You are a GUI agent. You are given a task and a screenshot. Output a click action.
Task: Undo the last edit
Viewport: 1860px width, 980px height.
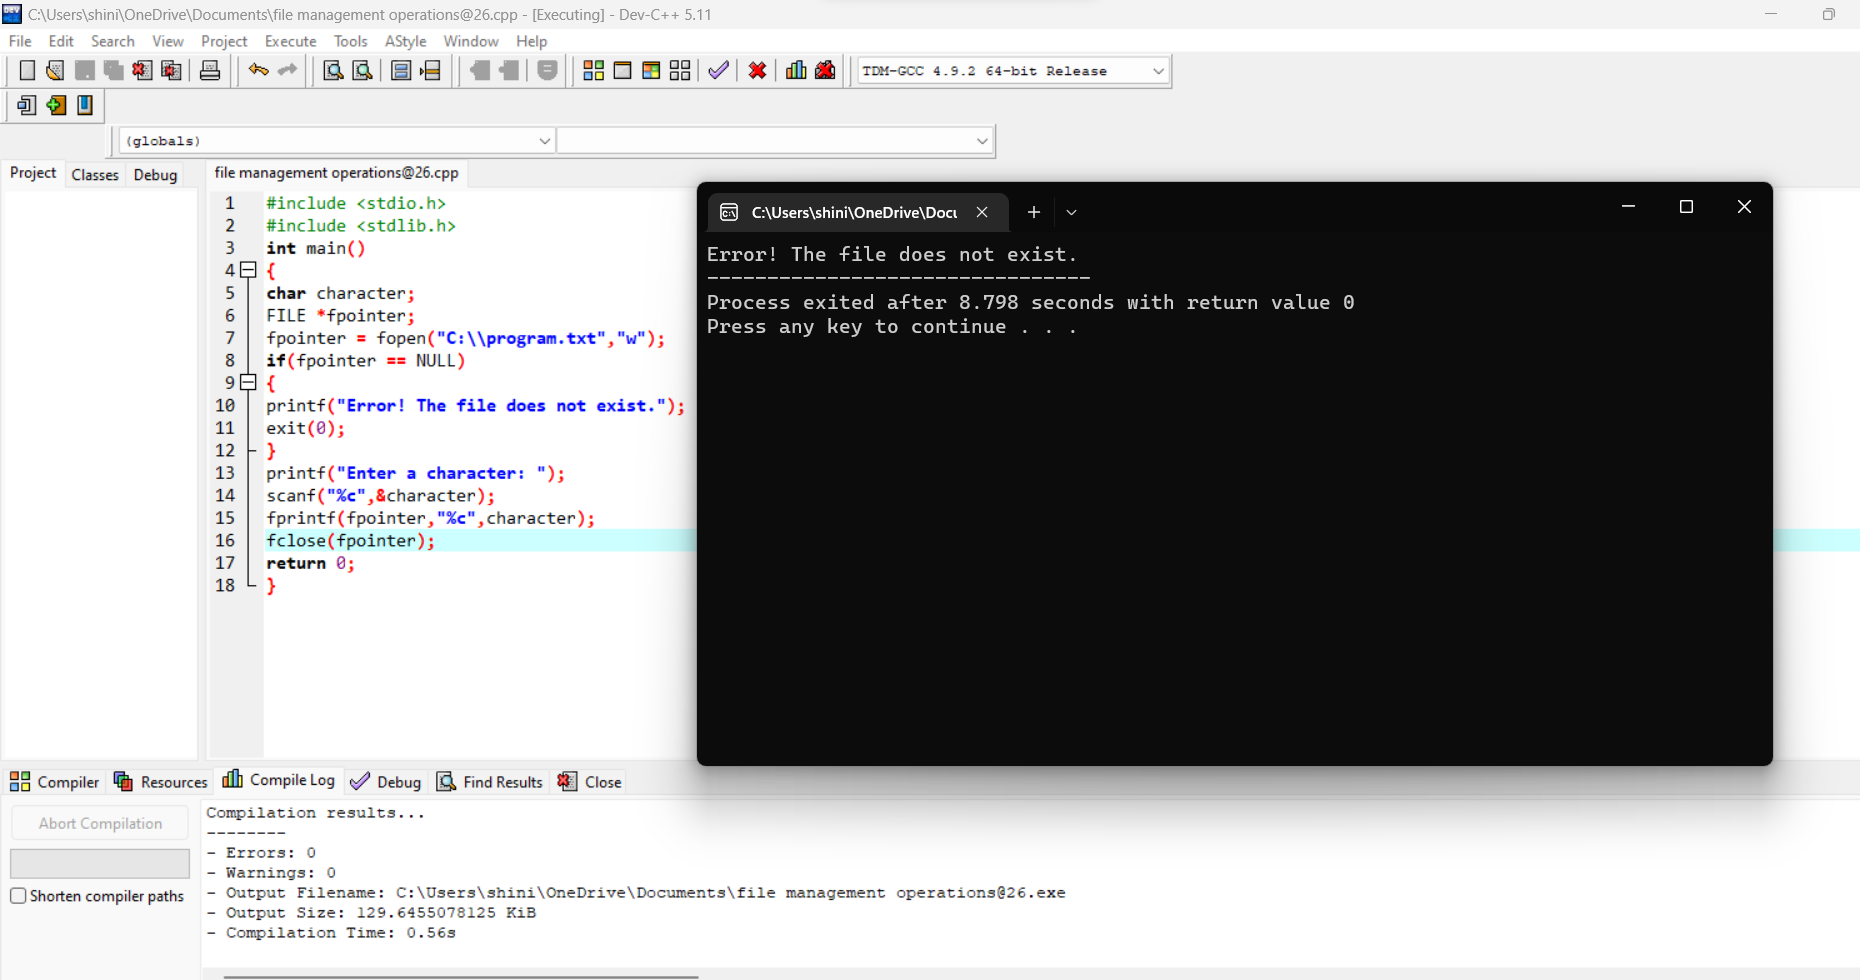257,70
